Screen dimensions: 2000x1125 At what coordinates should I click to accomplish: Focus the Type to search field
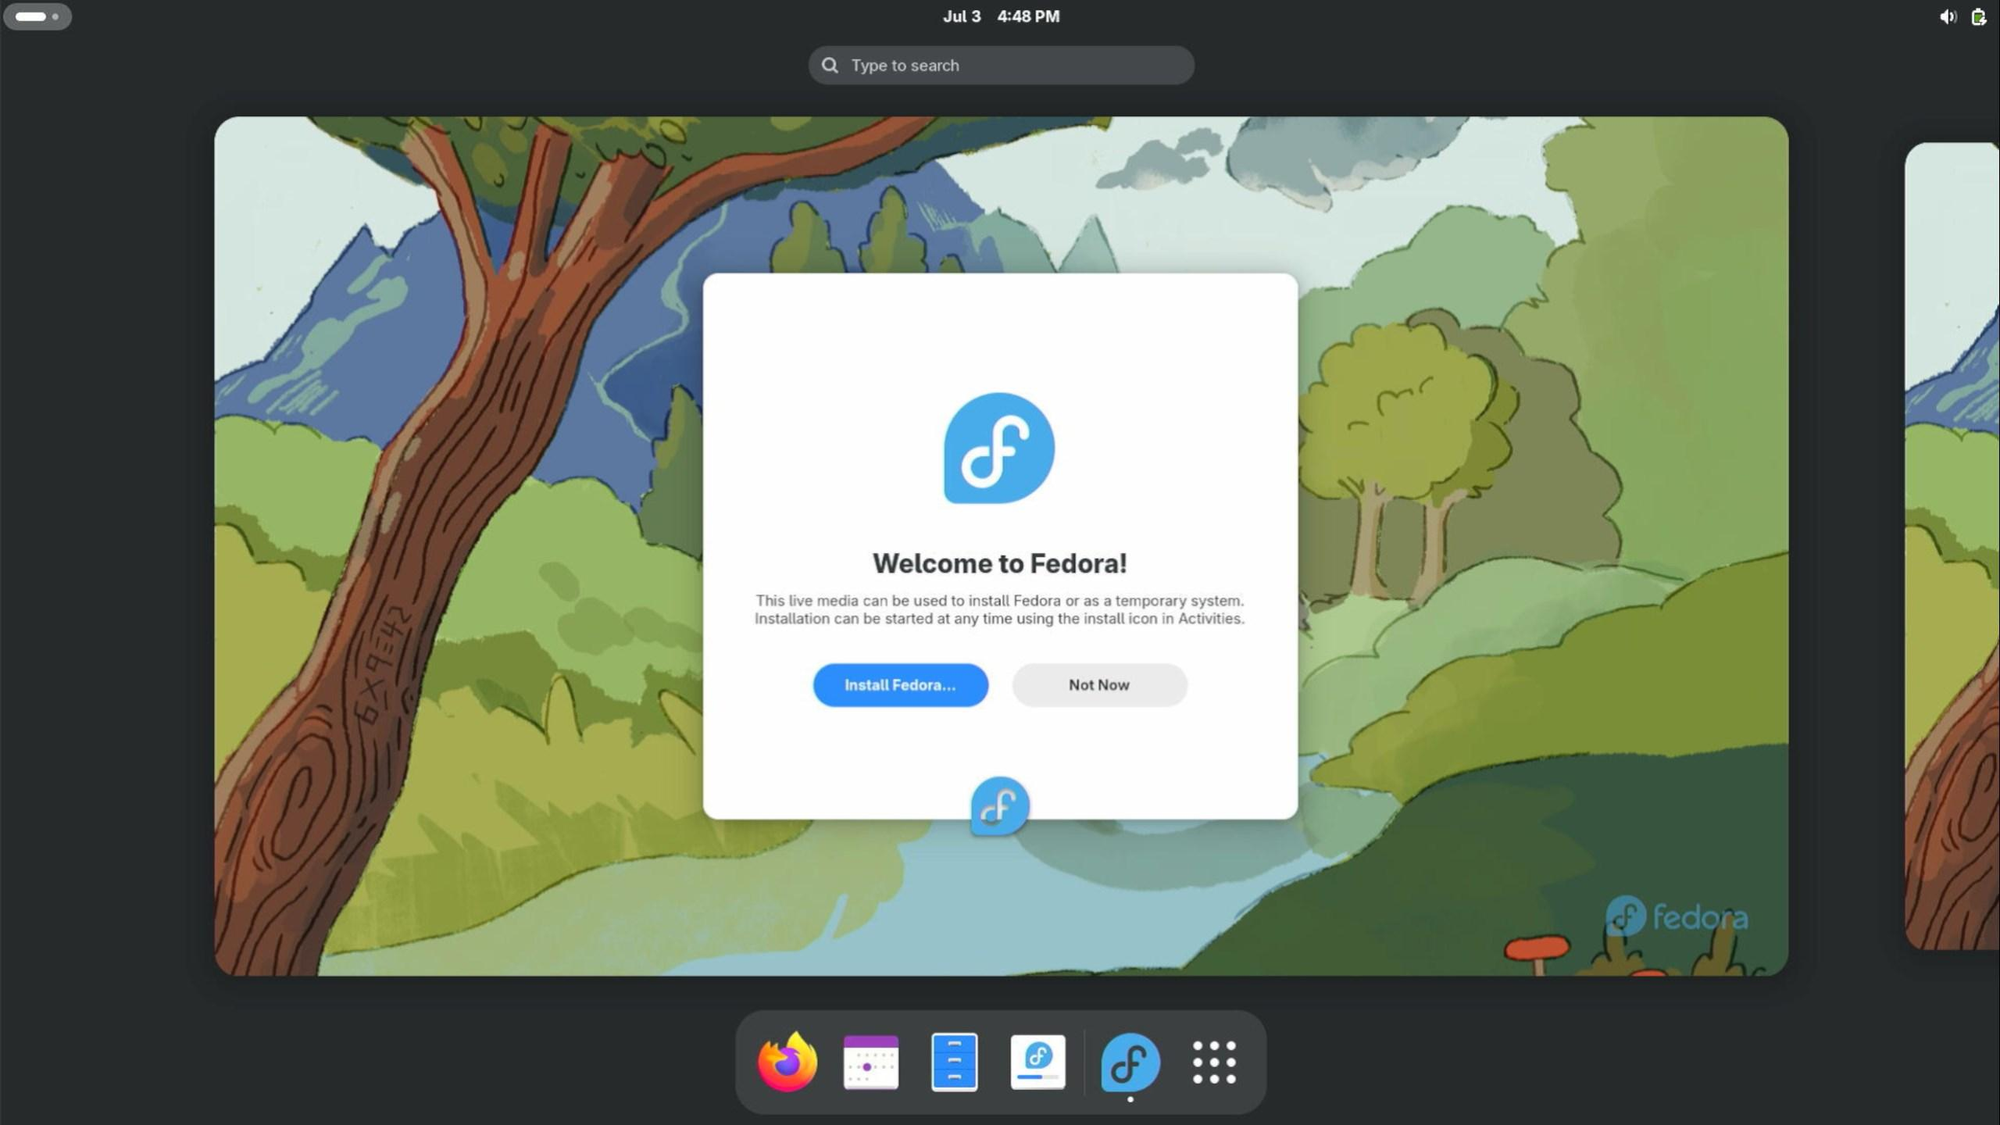(x=1001, y=65)
